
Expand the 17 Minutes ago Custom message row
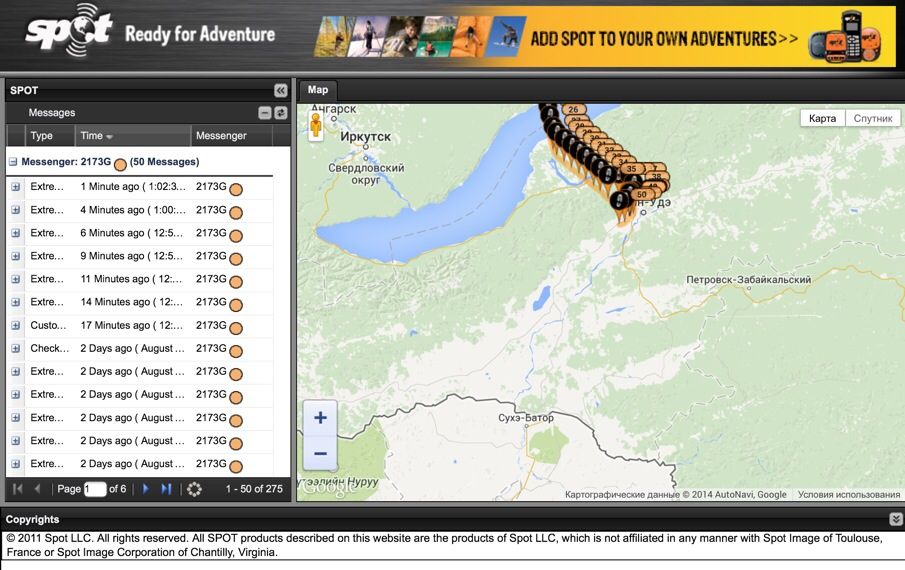click(16, 325)
